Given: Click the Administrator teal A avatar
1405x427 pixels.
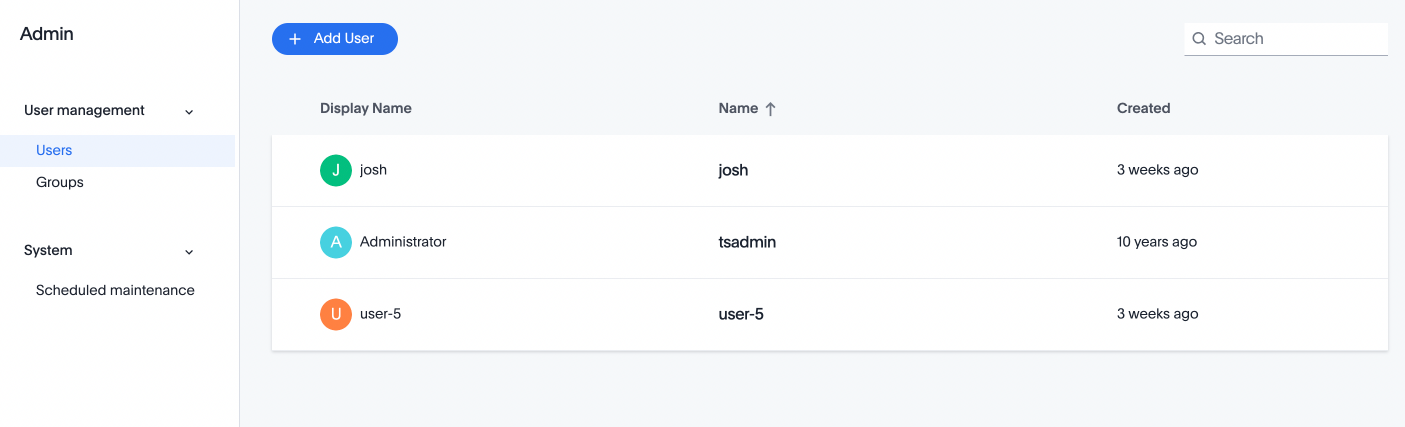Looking at the screenshot, I should click(336, 242).
